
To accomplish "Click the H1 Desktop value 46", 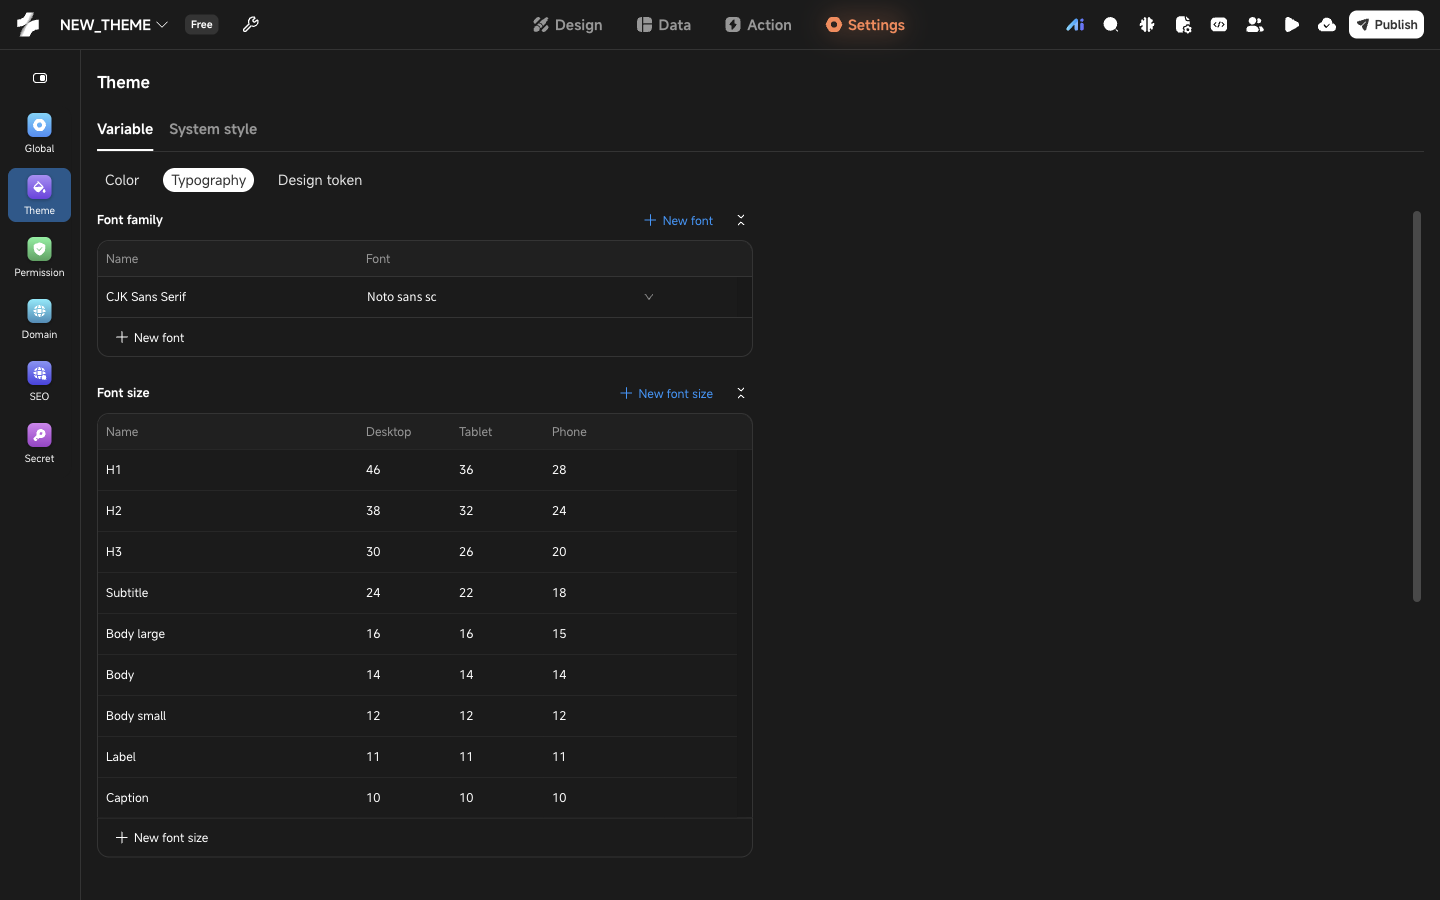I will click(373, 470).
